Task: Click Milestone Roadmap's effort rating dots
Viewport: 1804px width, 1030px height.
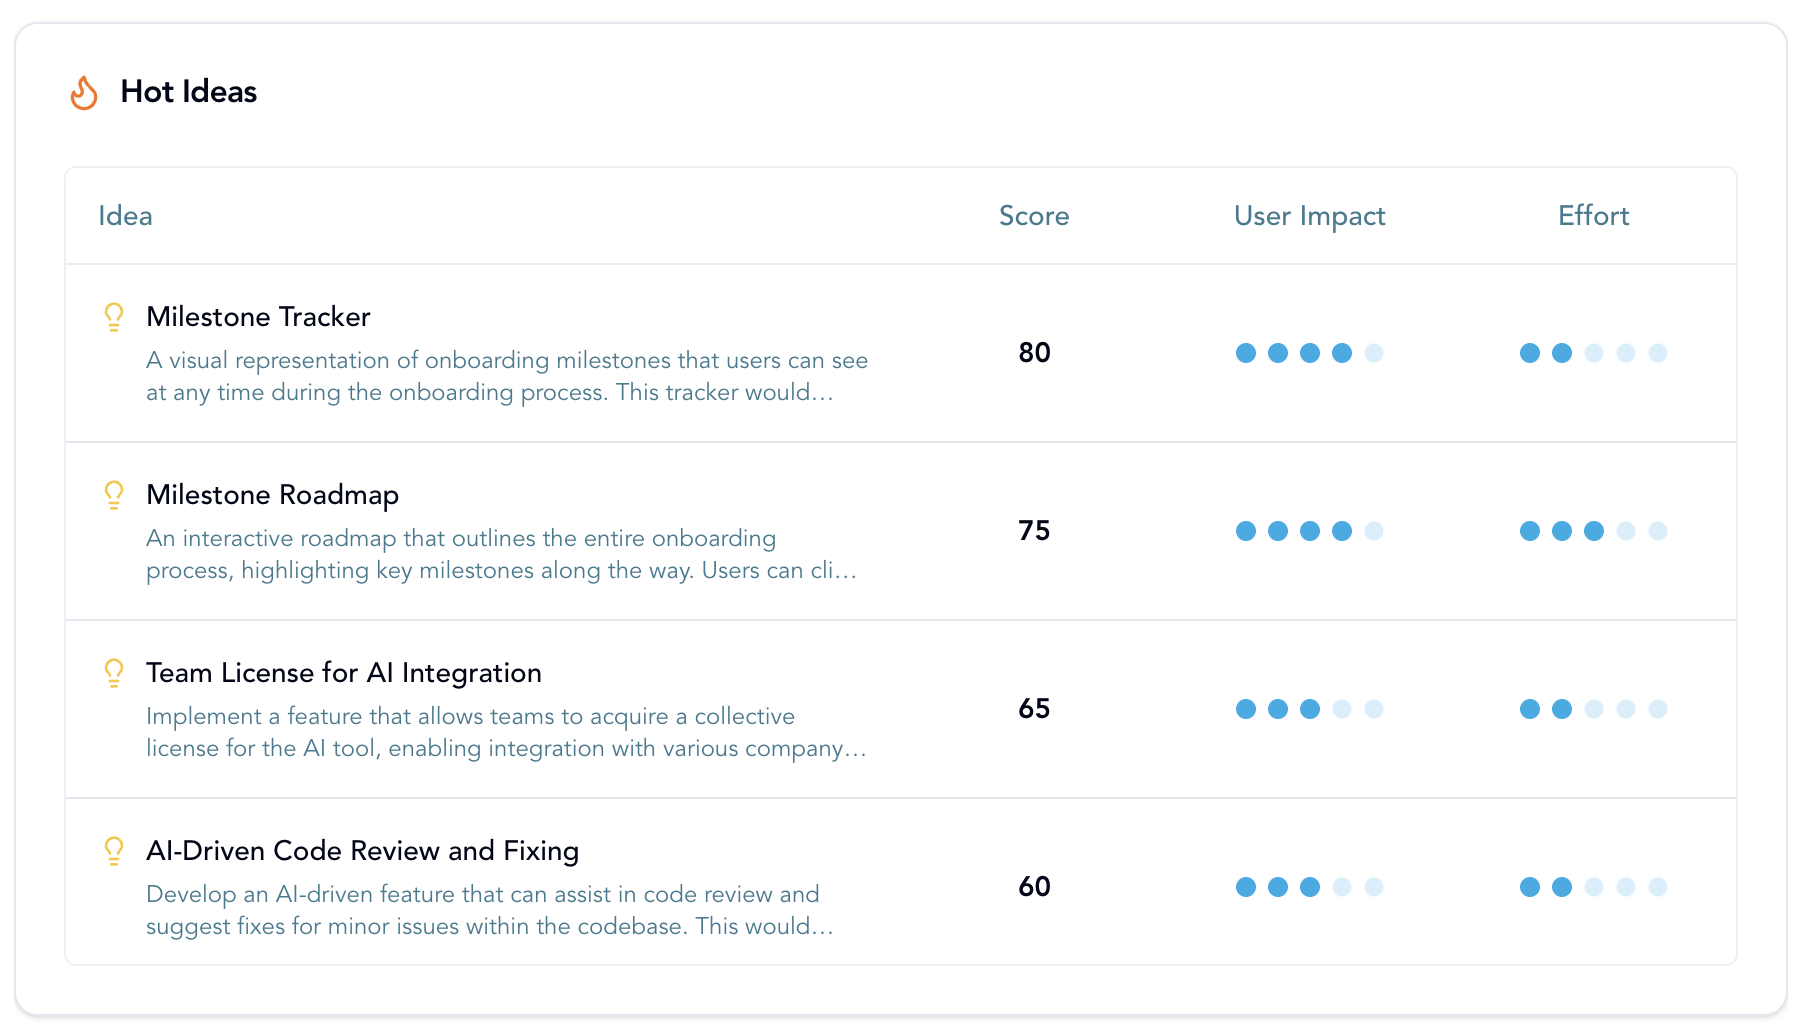Action: tap(1592, 531)
